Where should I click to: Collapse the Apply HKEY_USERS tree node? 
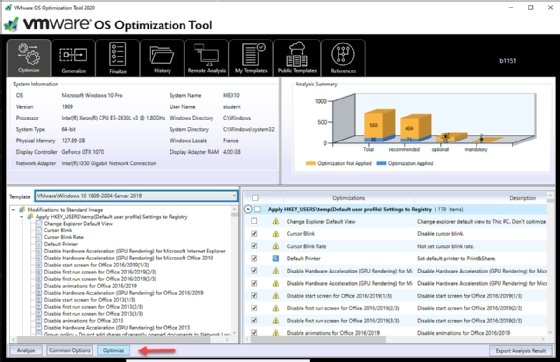tap(21, 217)
